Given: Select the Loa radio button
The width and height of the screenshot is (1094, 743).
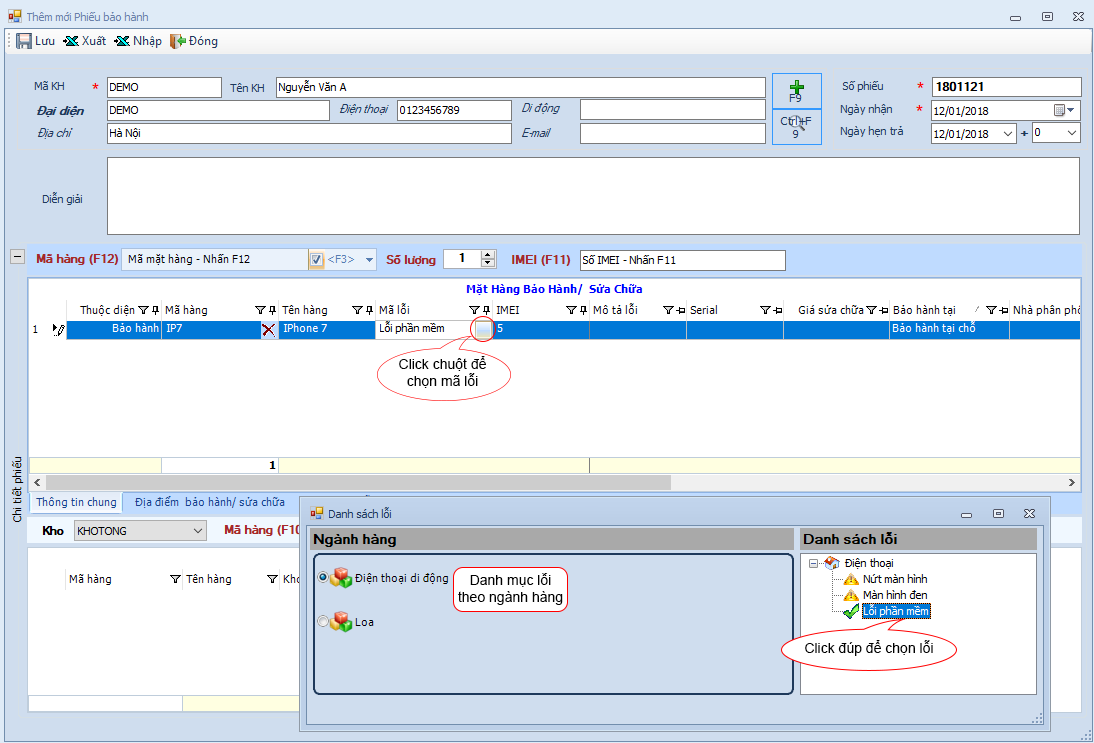Looking at the screenshot, I should [322, 621].
